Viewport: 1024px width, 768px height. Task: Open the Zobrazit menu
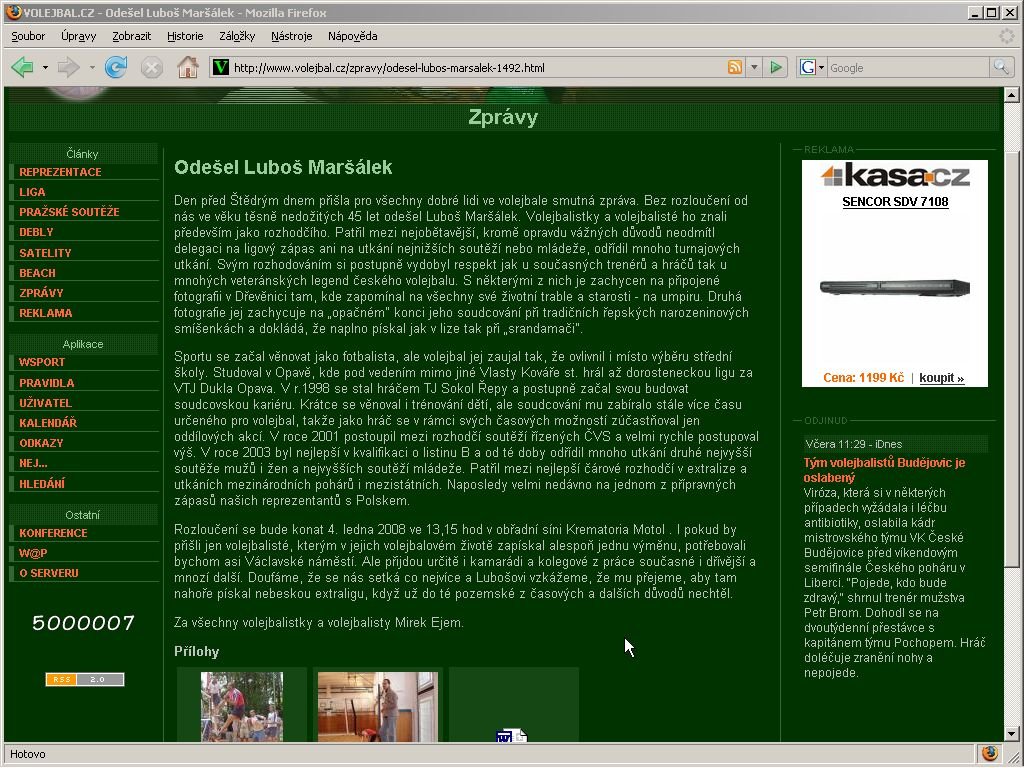pyautogui.click(x=131, y=36)
